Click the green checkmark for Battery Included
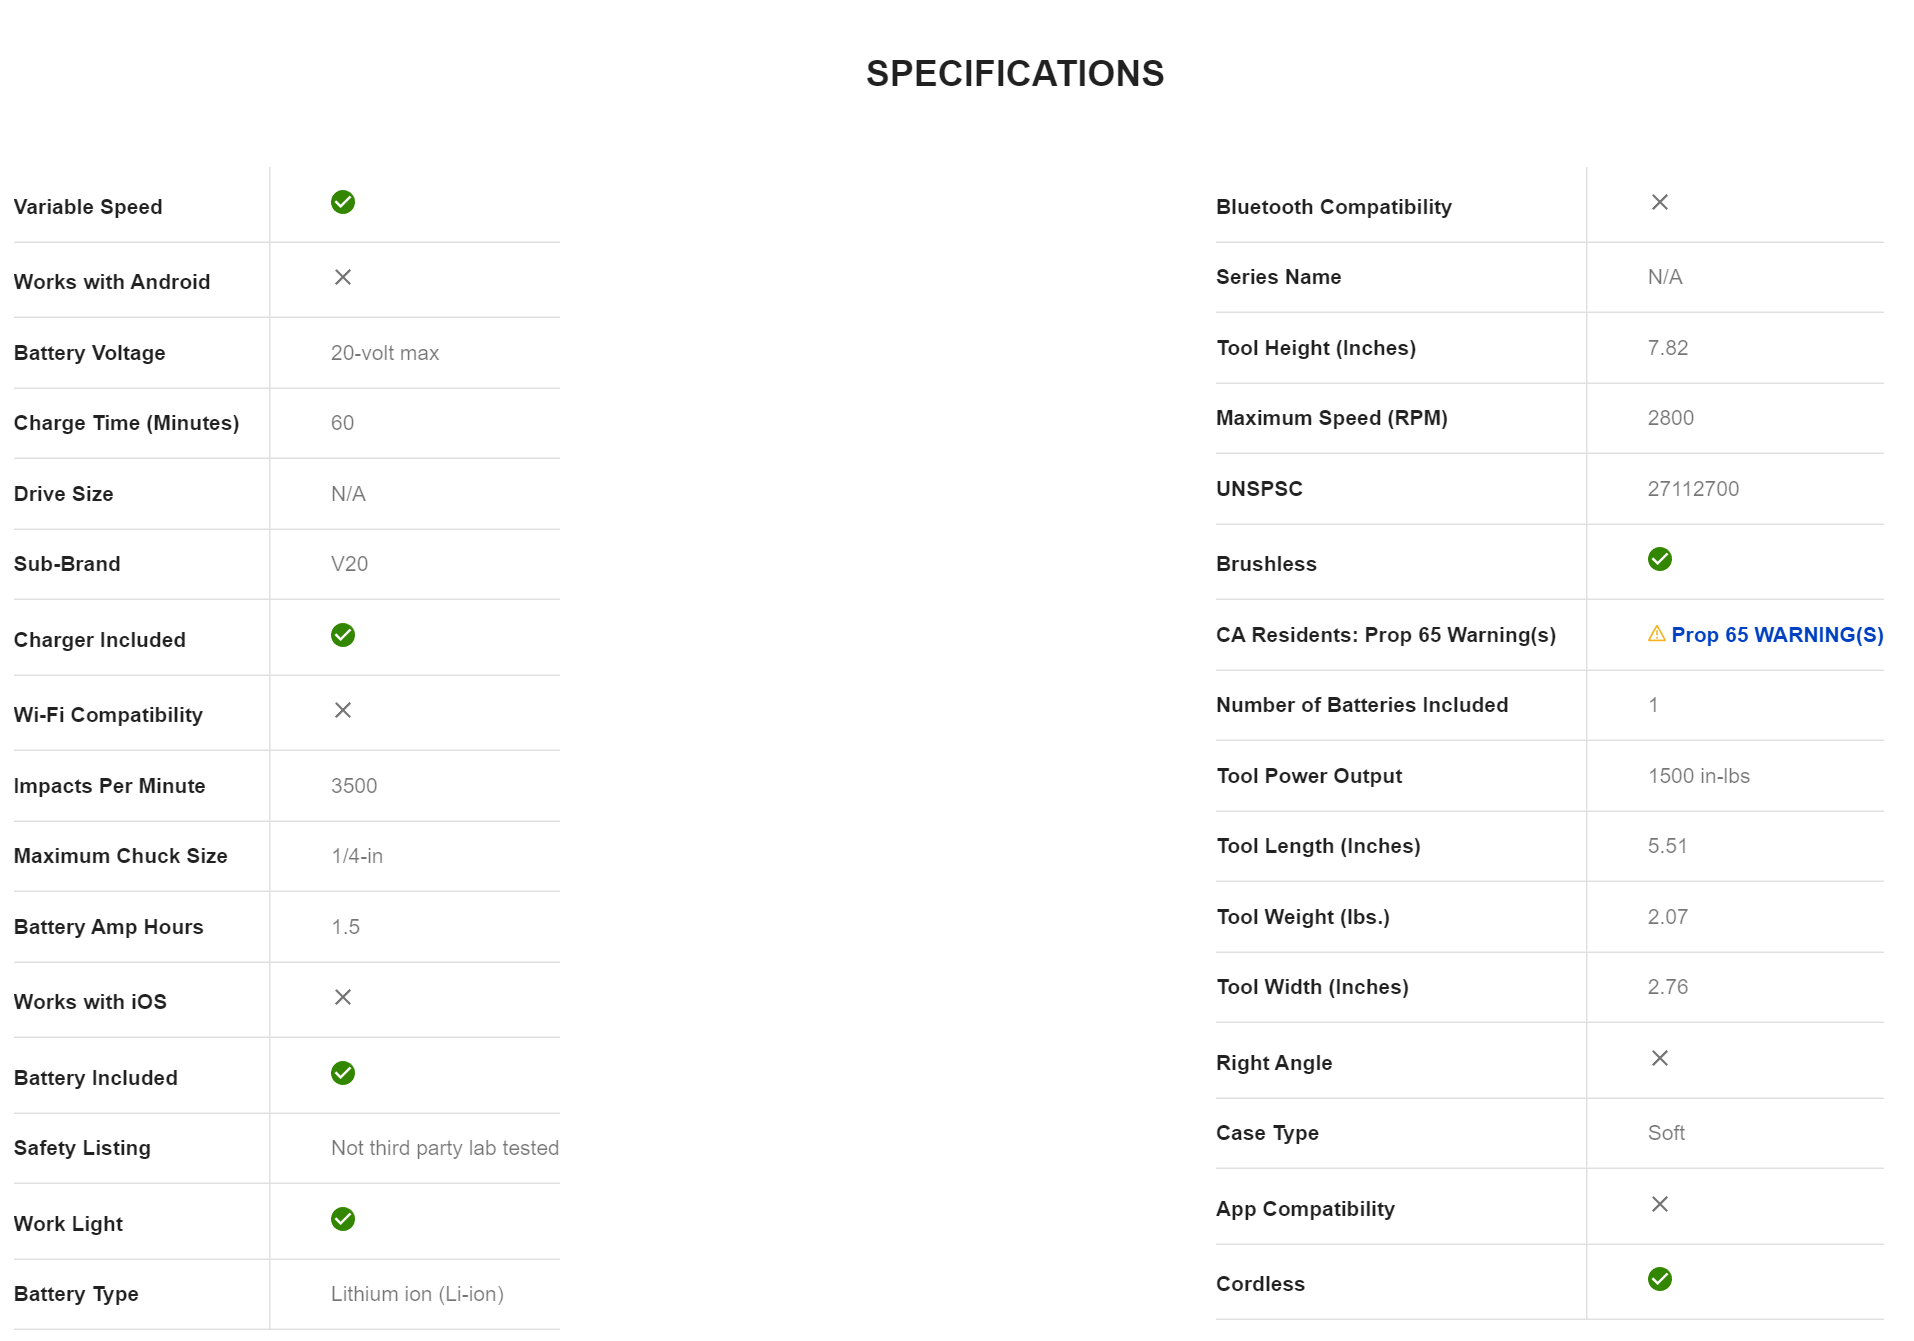1914x1341 pixels. [343, 1073]
